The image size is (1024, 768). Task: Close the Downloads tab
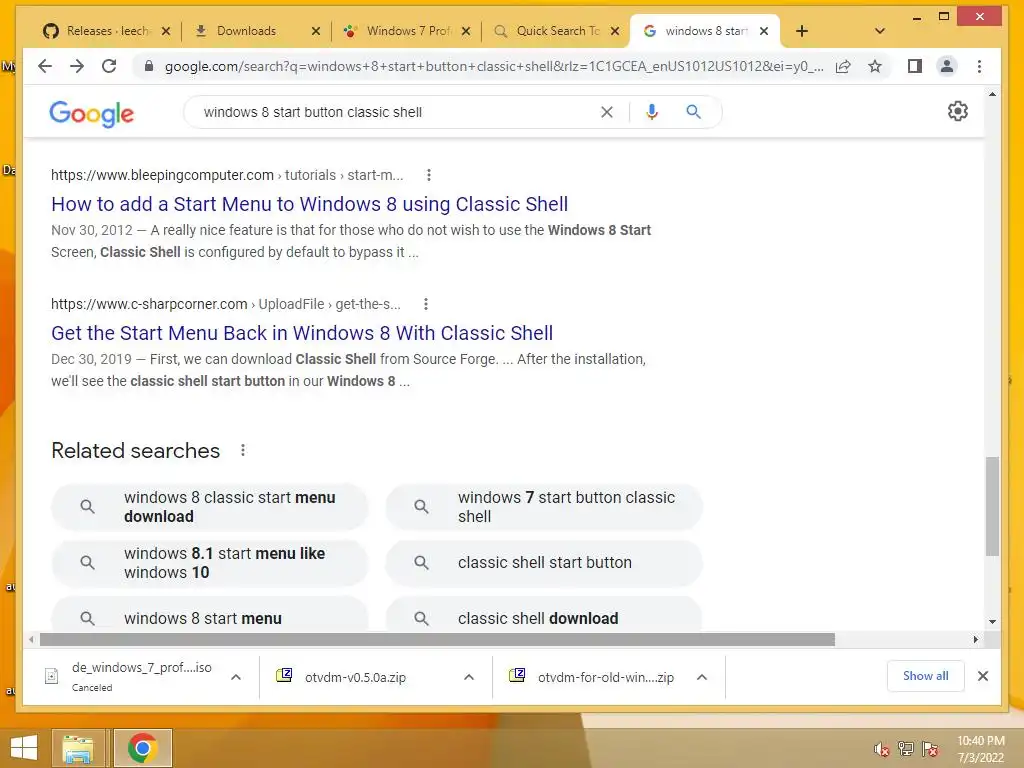(x=316, y=31)
